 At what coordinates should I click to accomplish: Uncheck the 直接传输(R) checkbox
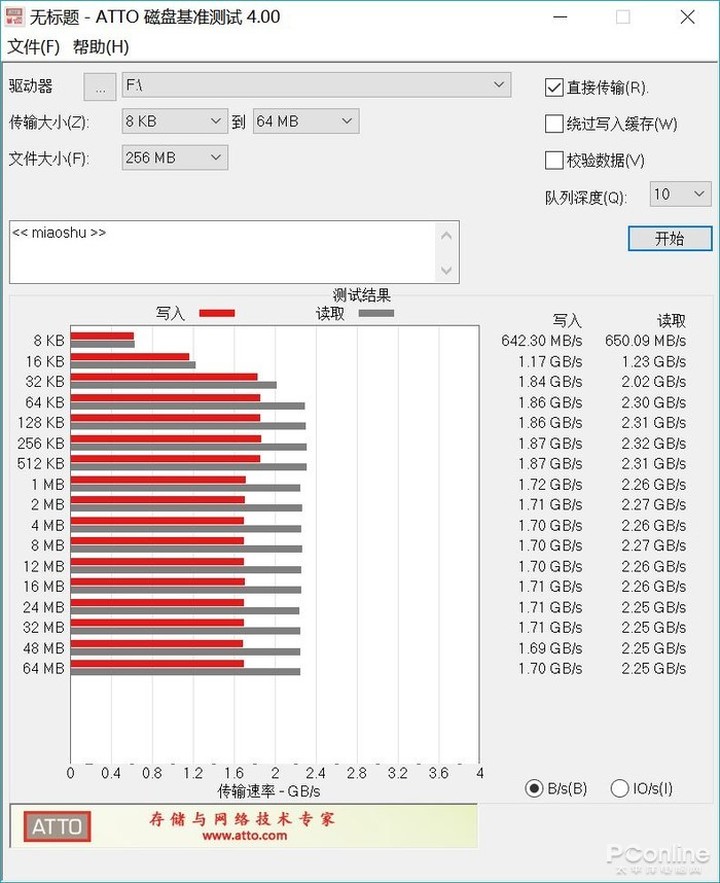(x=554, y=88)
